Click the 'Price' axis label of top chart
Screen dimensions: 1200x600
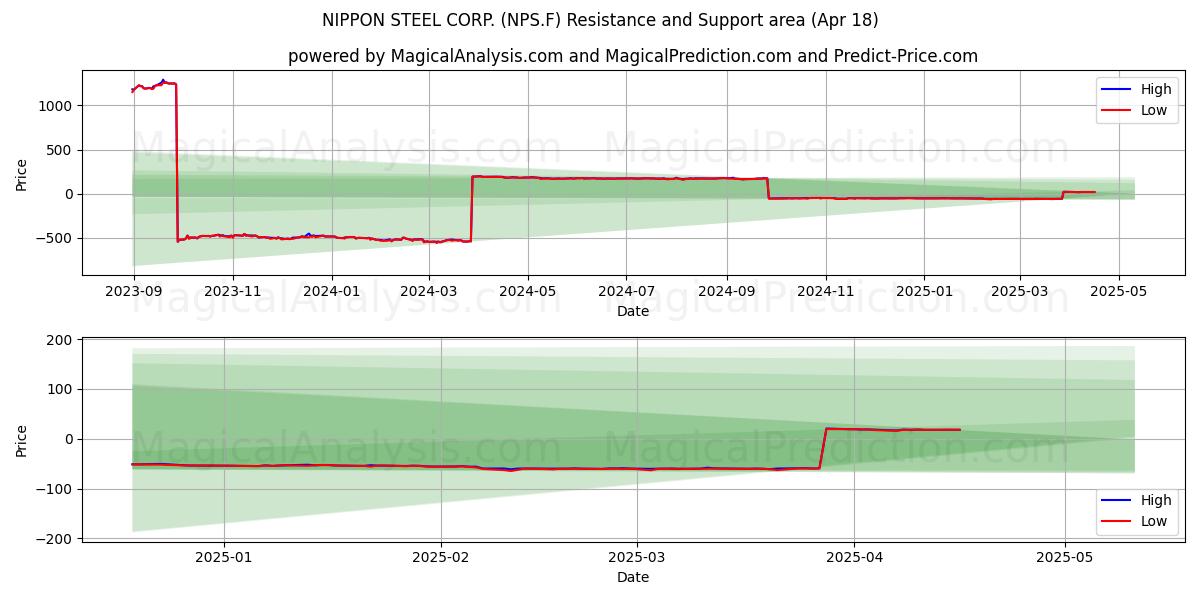pyautogui.click(x=22, y=173)
